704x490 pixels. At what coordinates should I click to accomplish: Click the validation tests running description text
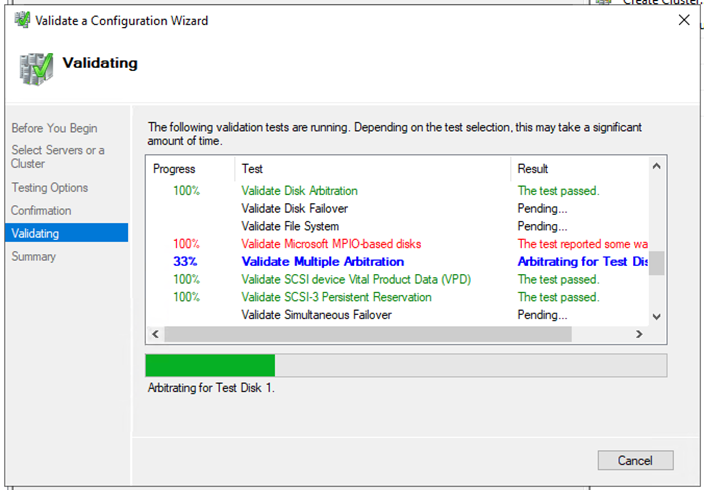(x=395, y=134)
